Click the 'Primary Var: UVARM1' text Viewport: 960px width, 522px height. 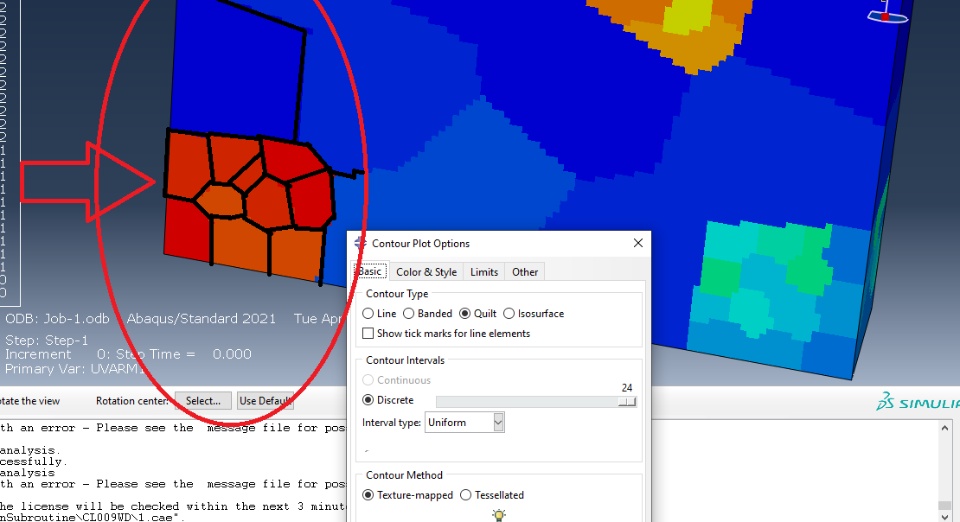pos(75,369)
